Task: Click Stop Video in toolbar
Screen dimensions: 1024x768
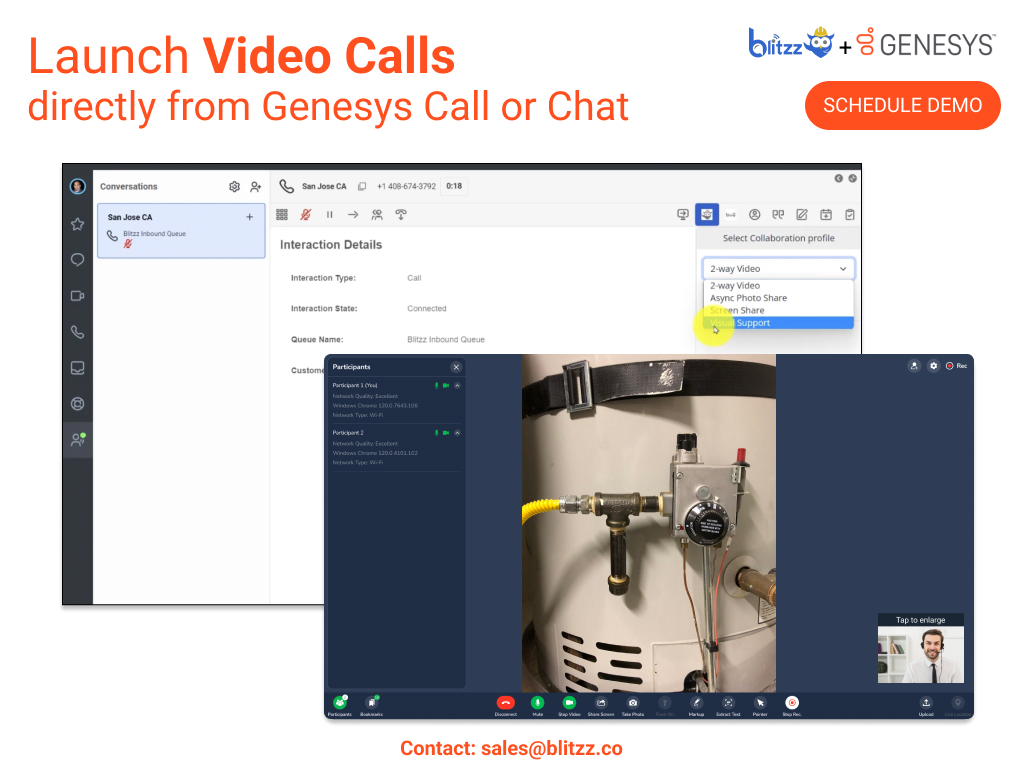Action: tap(569, 705)
